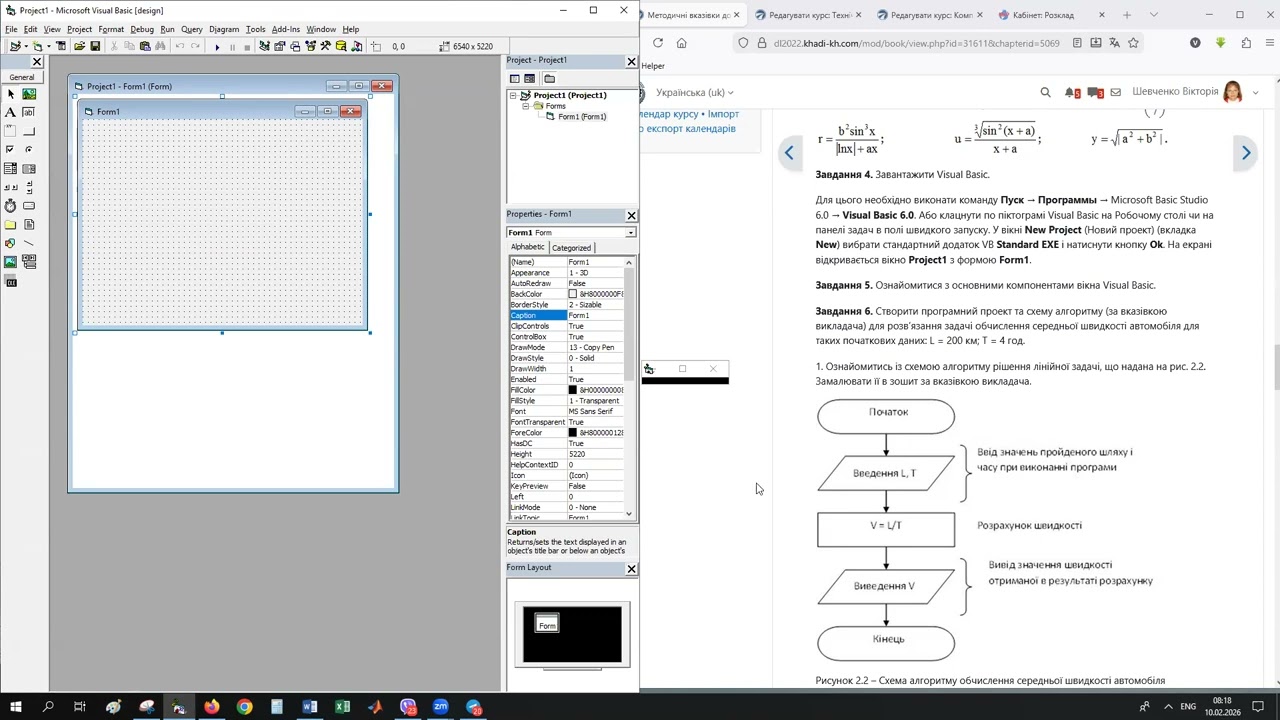Viewport: 1280px width, 720px height.
Task: Open the File menu
Action: coord(11,29)
